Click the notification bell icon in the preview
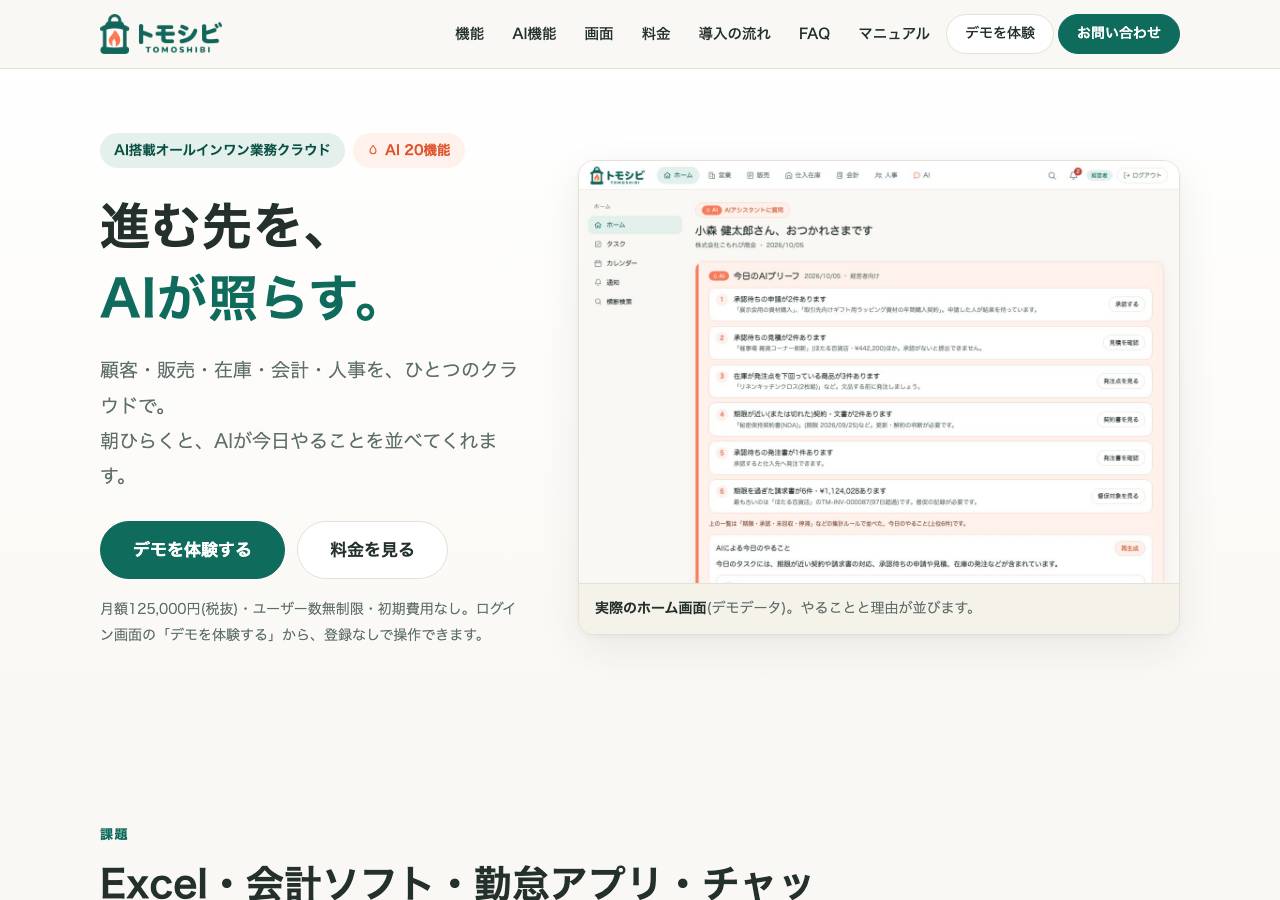 [1074, 175]
